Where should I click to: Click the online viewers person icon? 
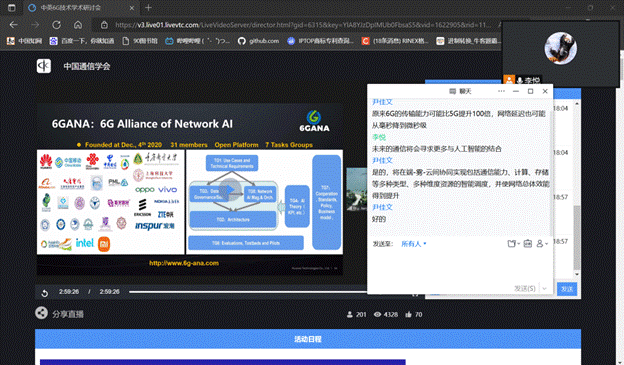(349, 314)
